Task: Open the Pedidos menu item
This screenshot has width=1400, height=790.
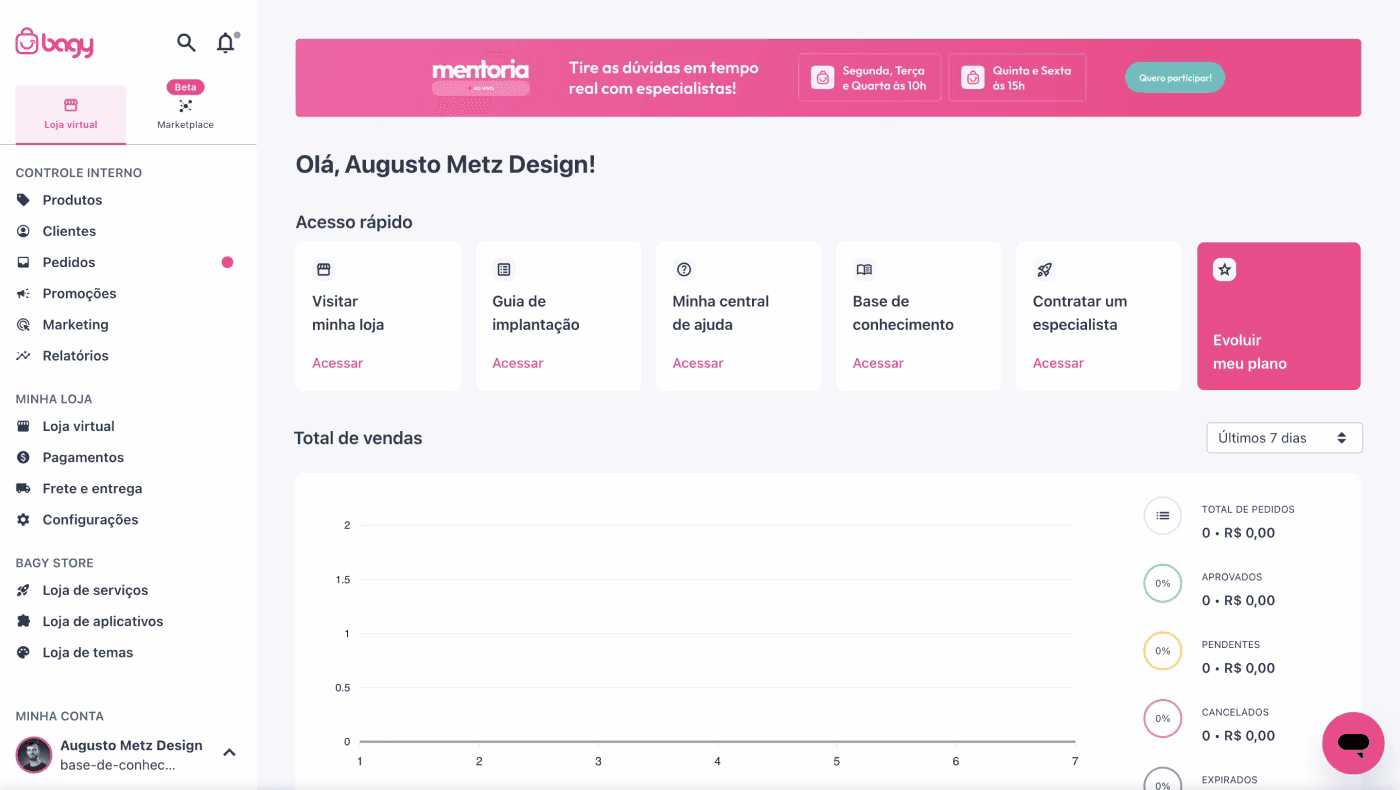Action: click(x=69, y=262)
